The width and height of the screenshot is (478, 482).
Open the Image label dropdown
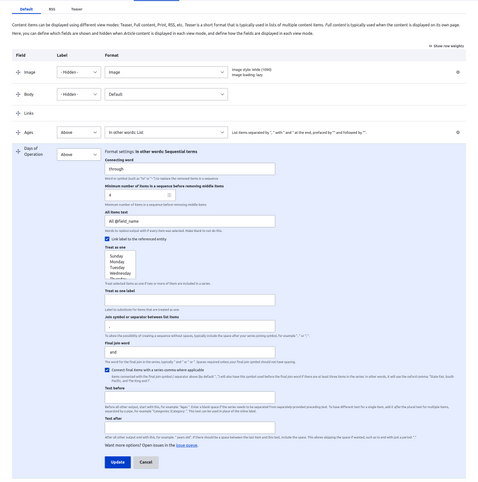79,72
